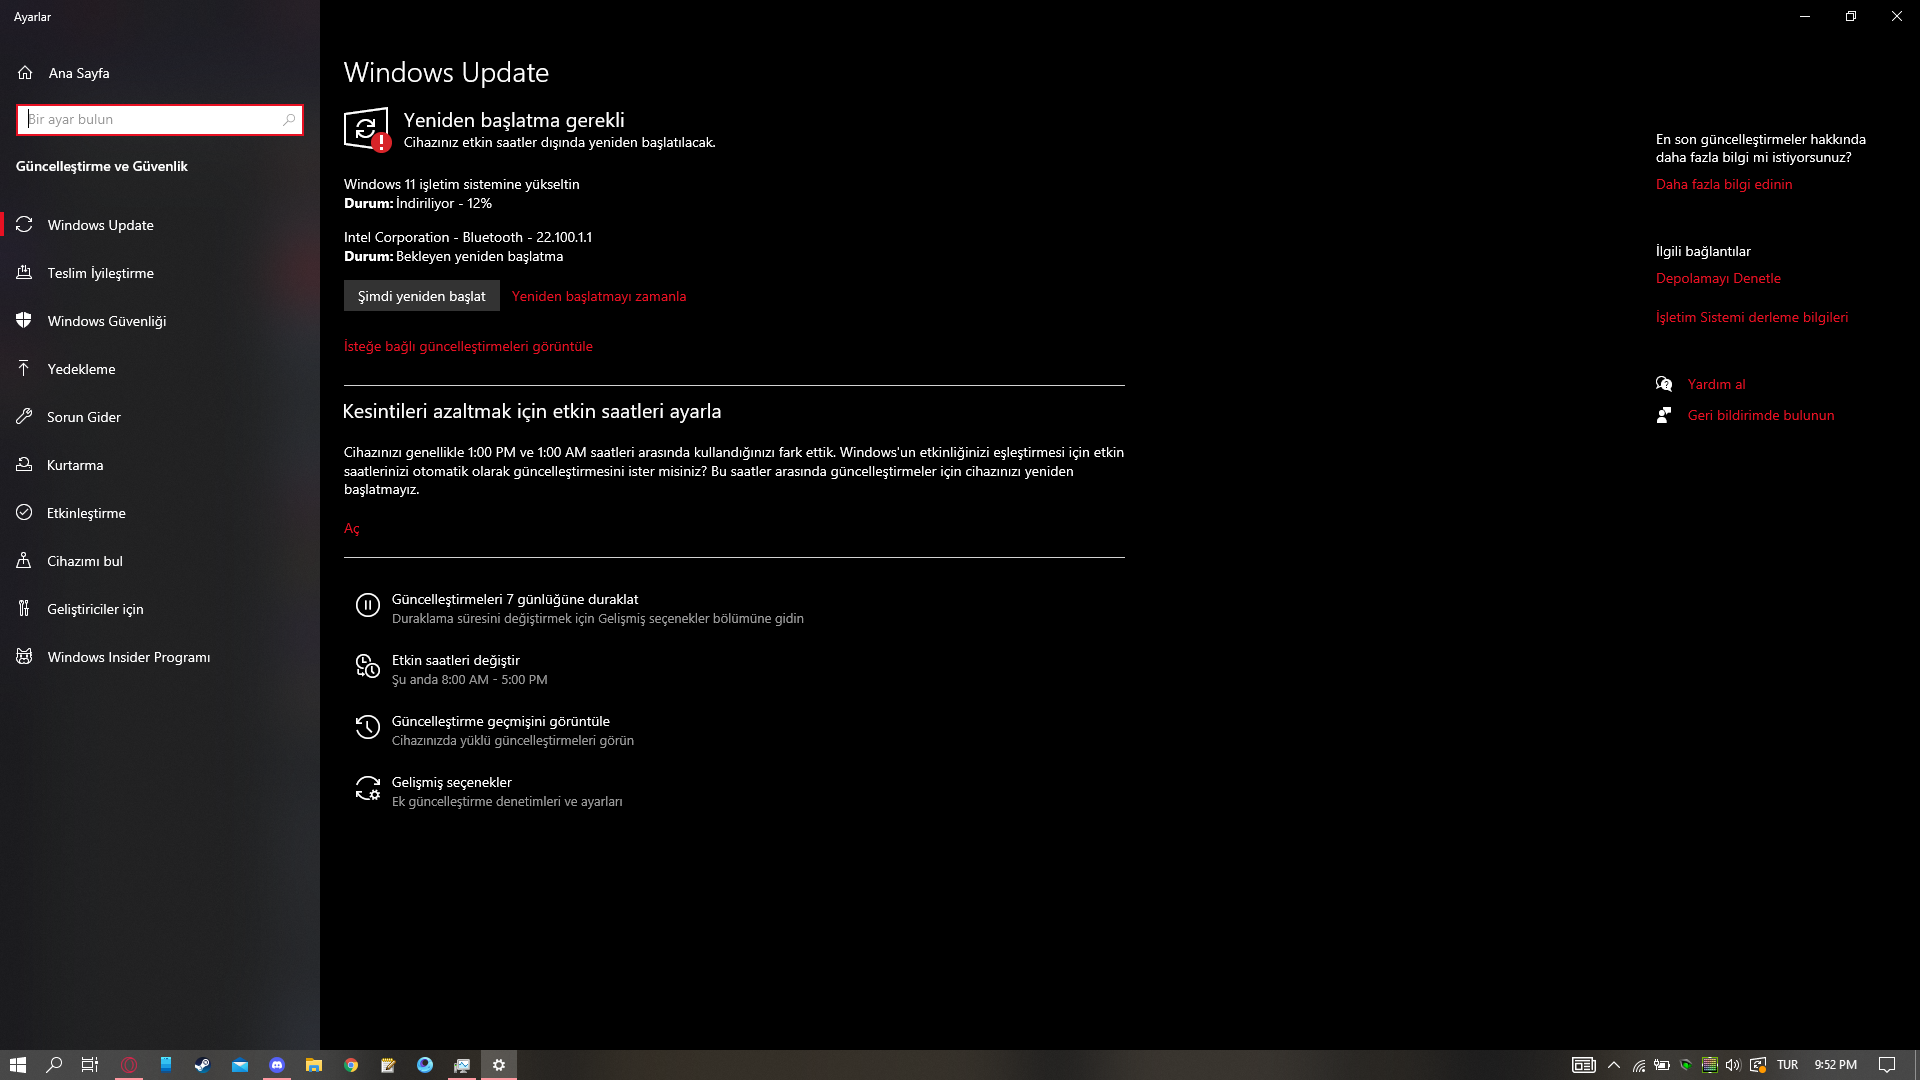1920x1080 pixels.
Task: Launch Steam from the taskbar
Action: click(x=203, y=1065)
